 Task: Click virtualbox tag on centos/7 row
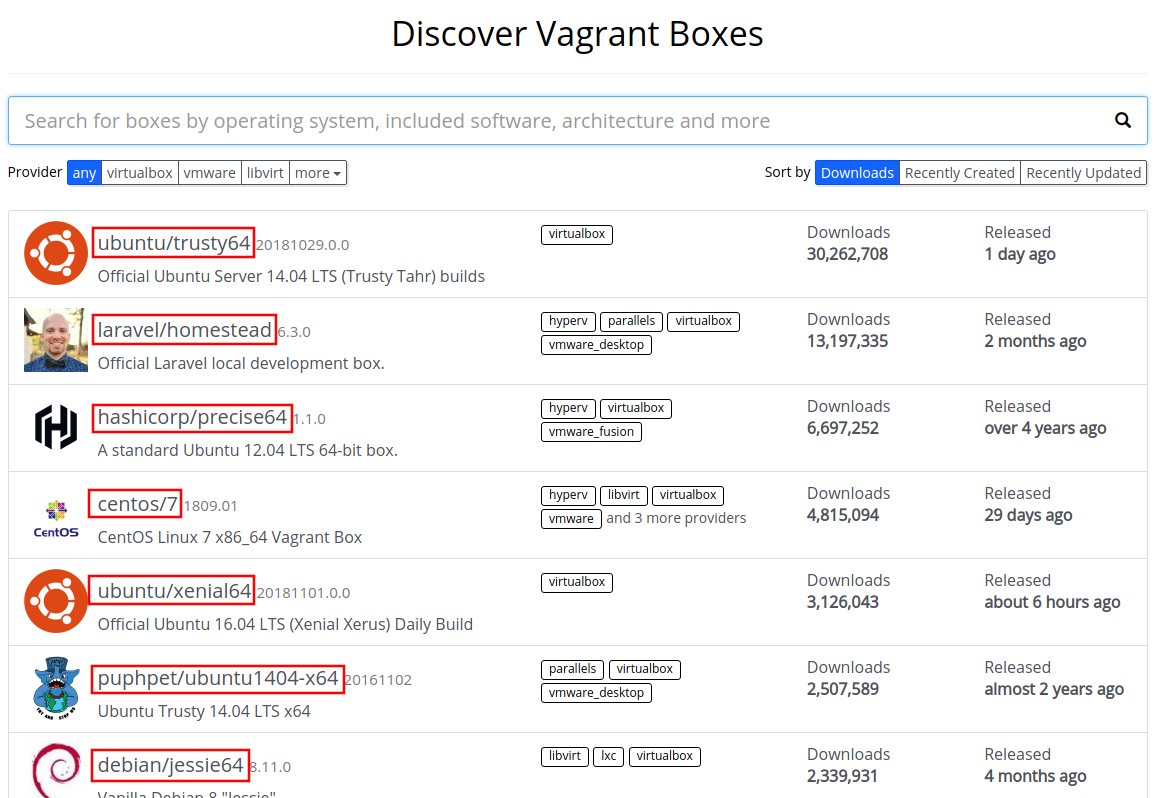pyautogui.click(x=688, y=496)
